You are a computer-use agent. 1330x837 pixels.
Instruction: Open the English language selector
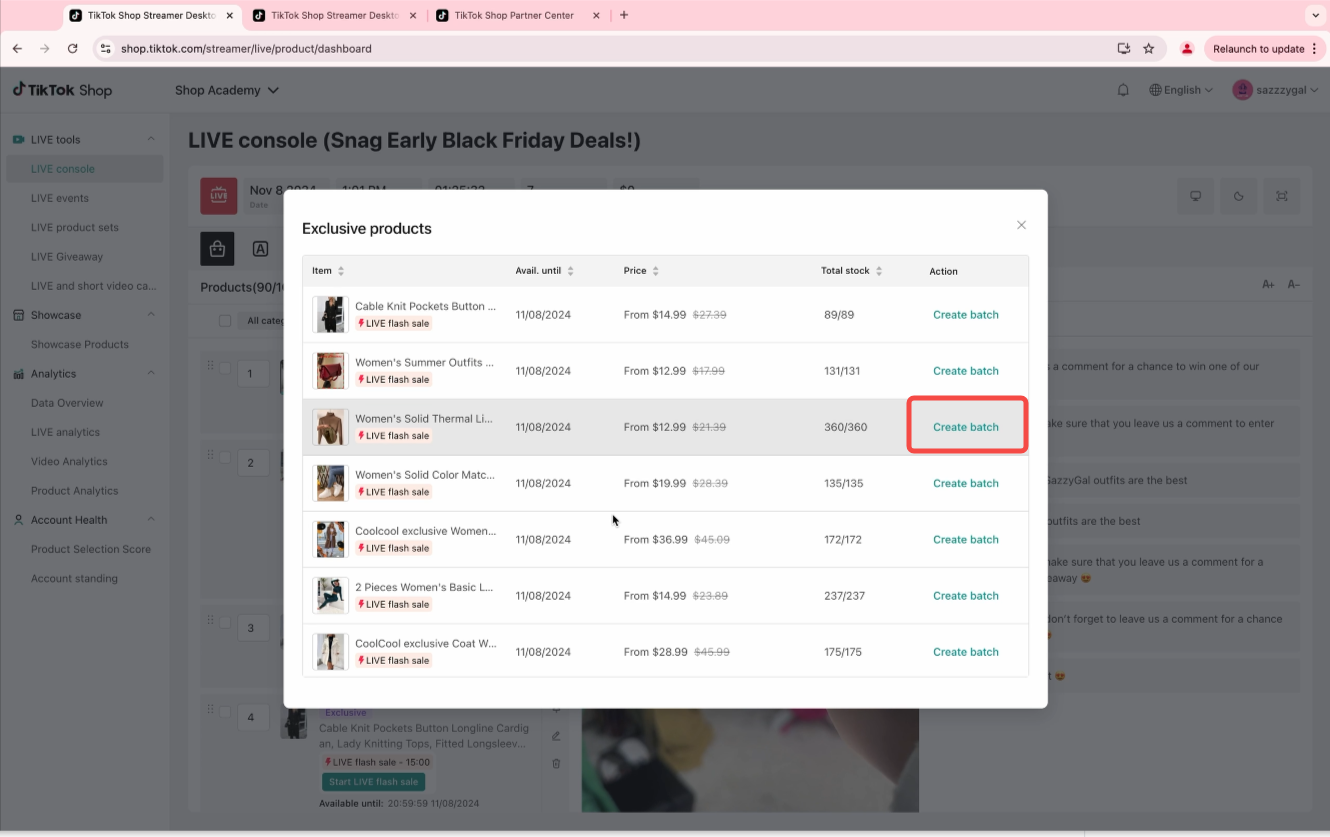tap(1181, 90)
